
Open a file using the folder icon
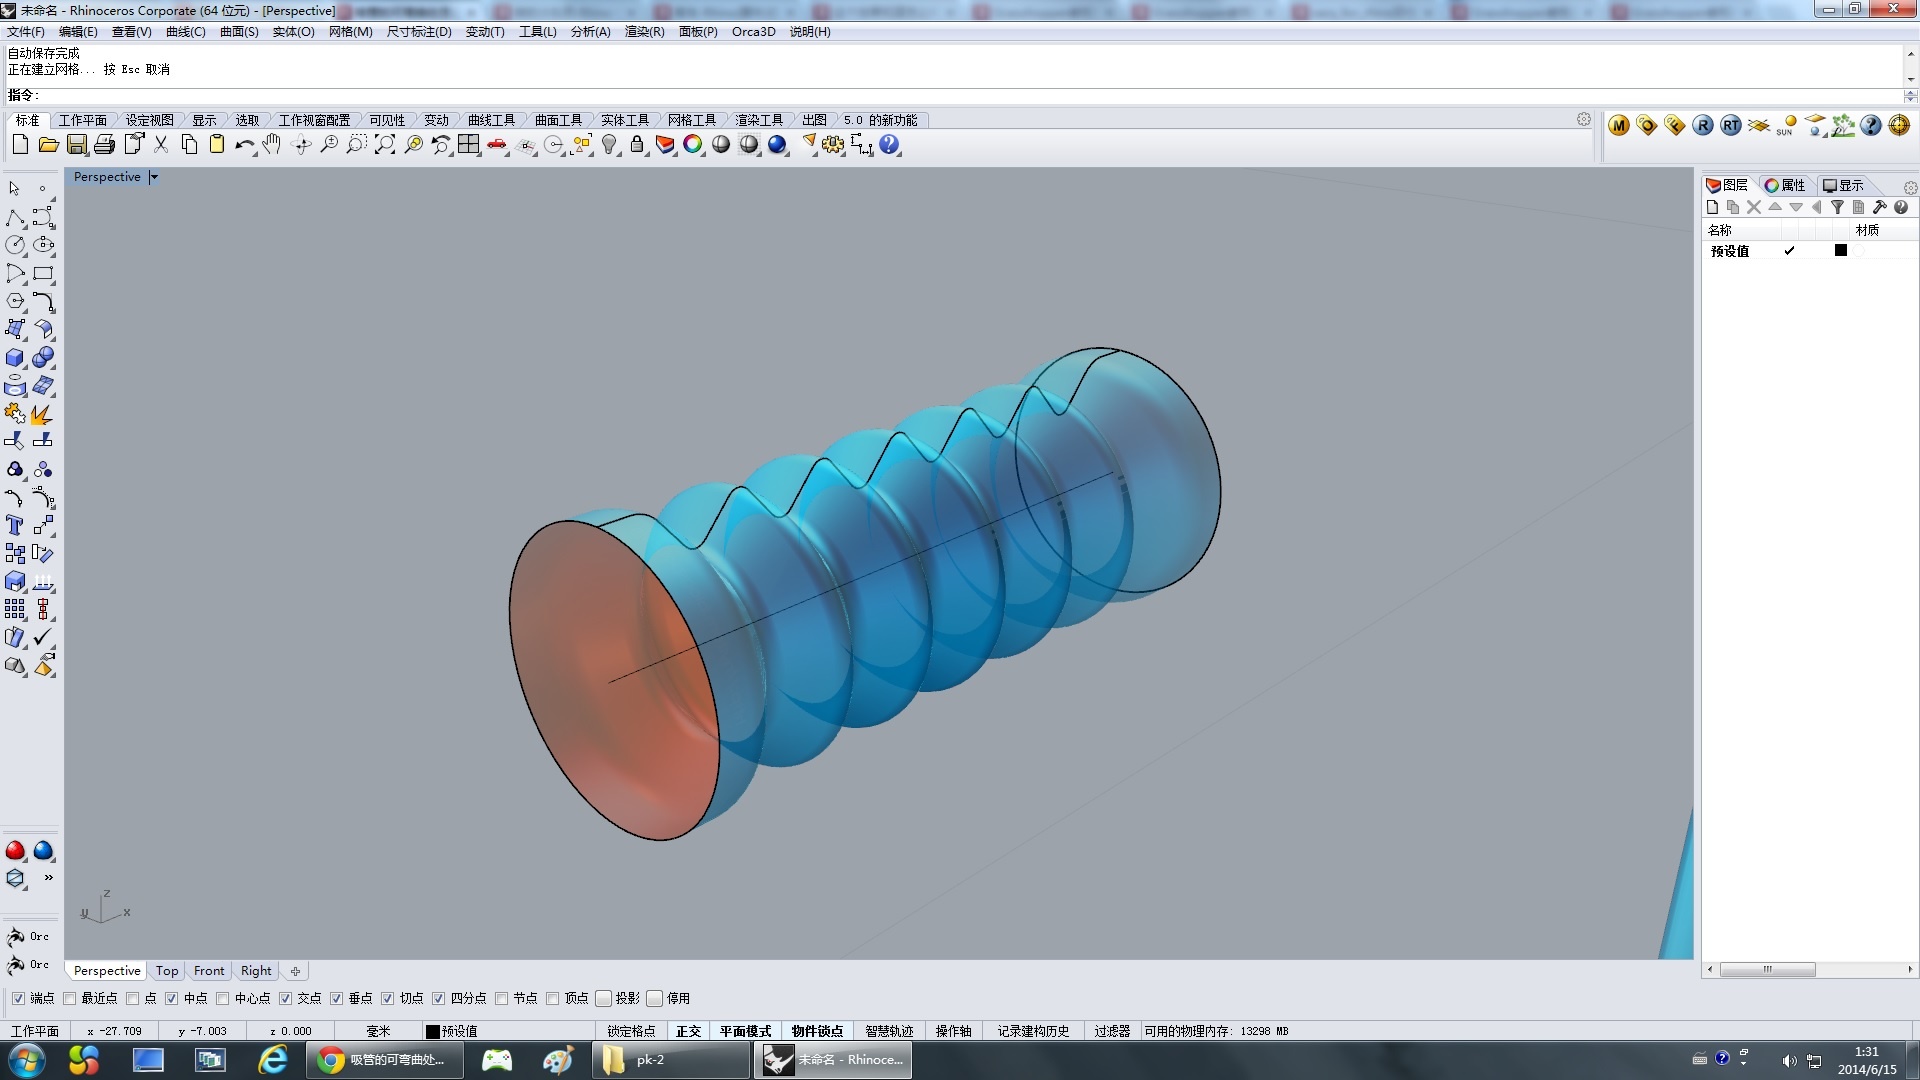48,145
